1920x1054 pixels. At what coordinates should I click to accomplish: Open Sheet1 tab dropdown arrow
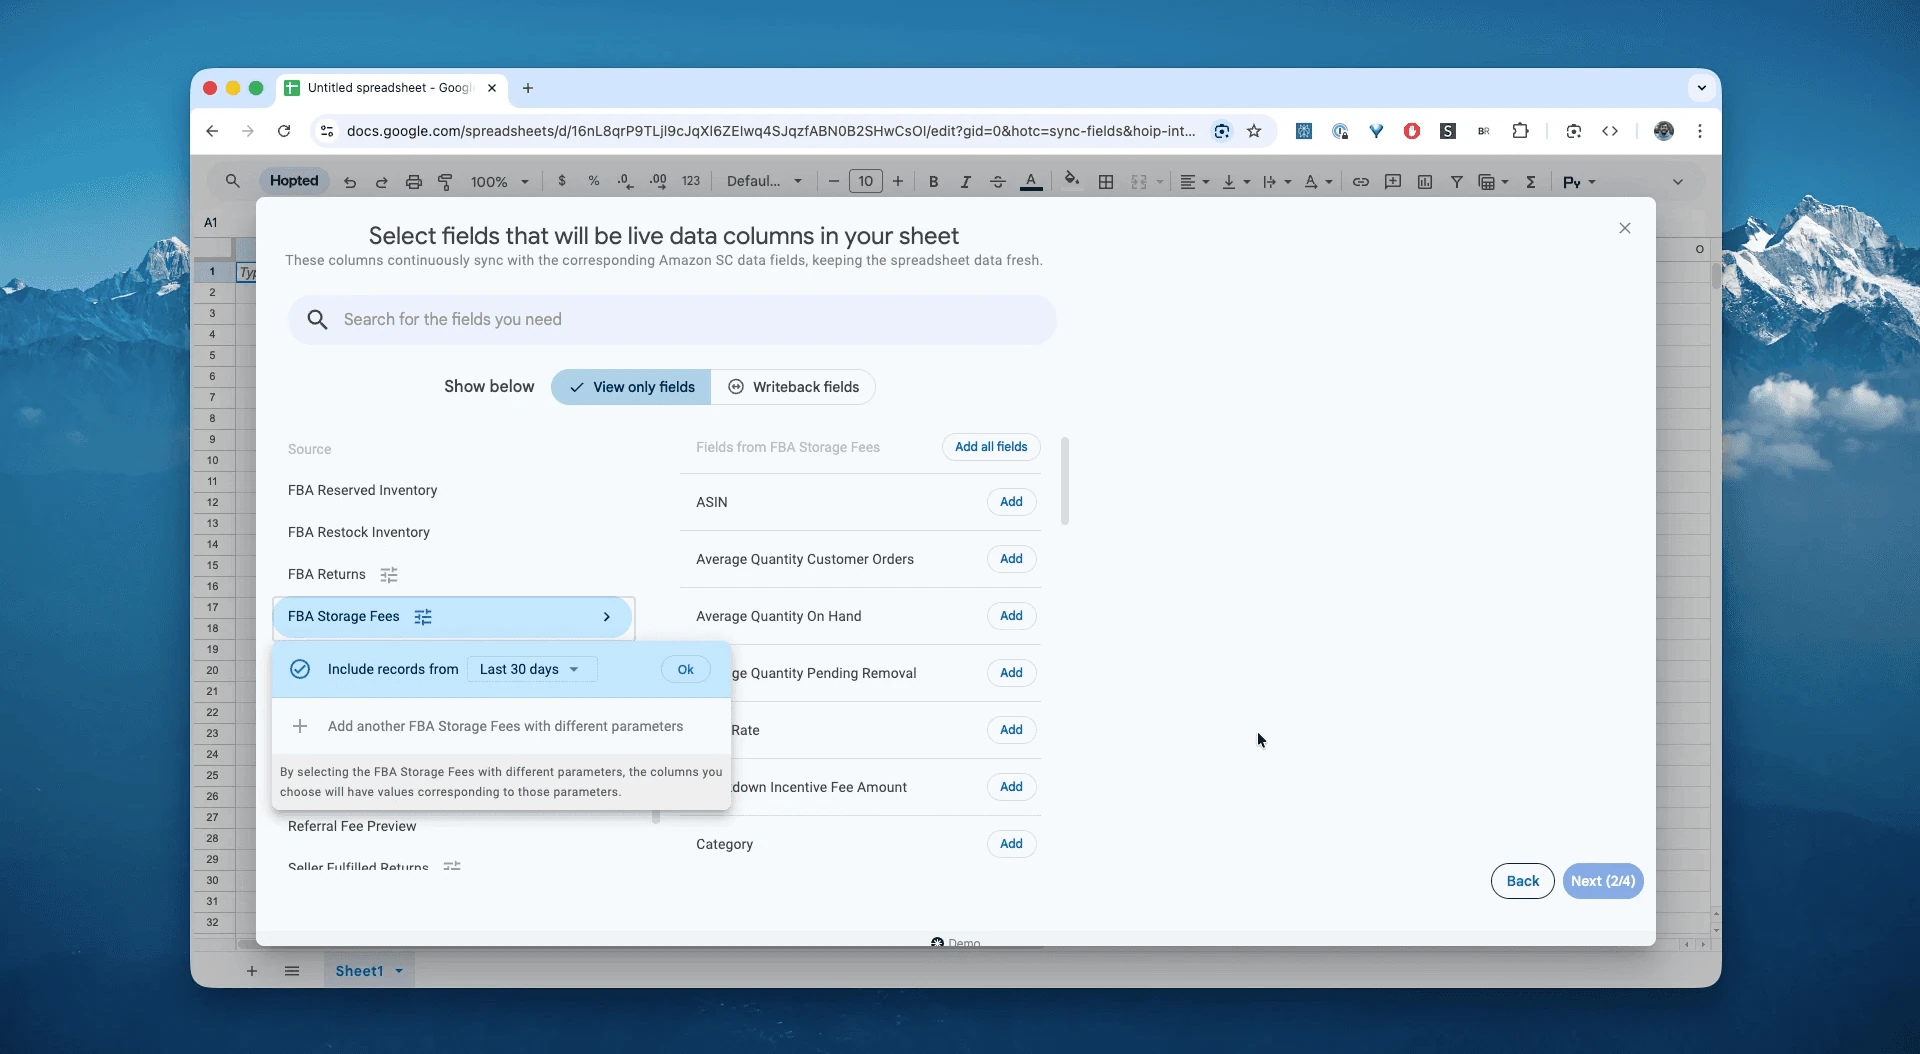[x=399, y=971]
